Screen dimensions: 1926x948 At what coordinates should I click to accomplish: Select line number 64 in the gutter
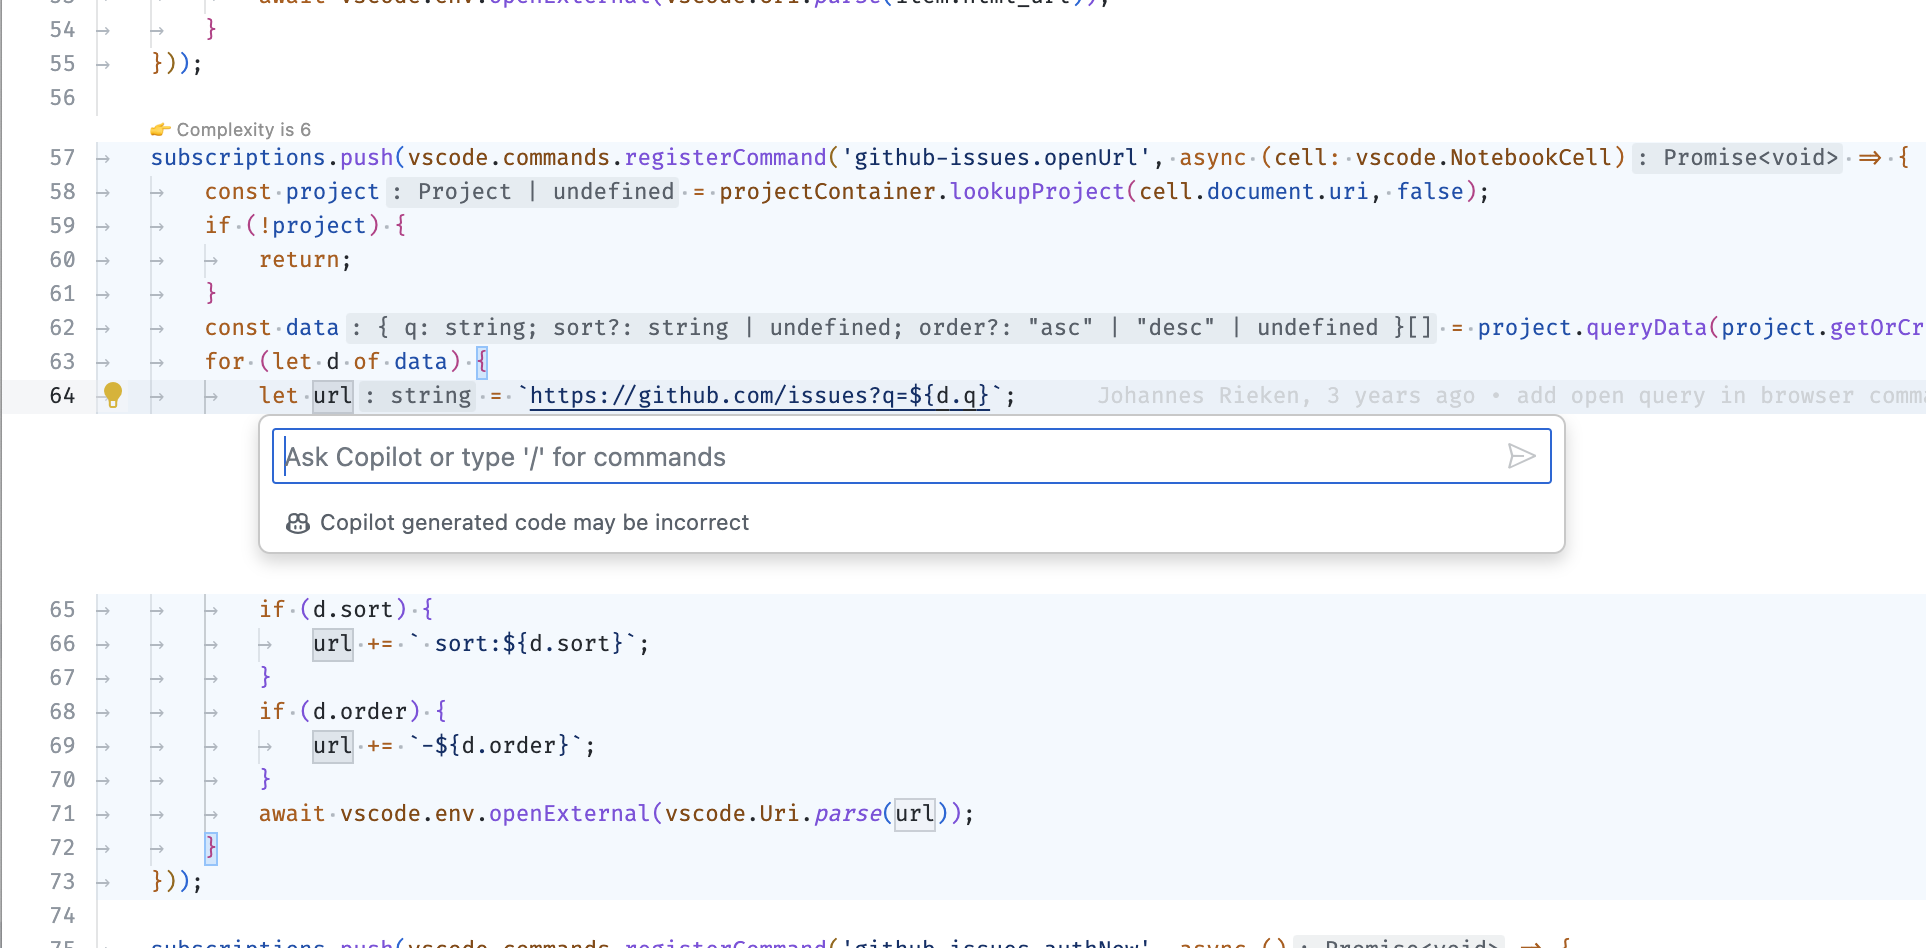(62, 395)
